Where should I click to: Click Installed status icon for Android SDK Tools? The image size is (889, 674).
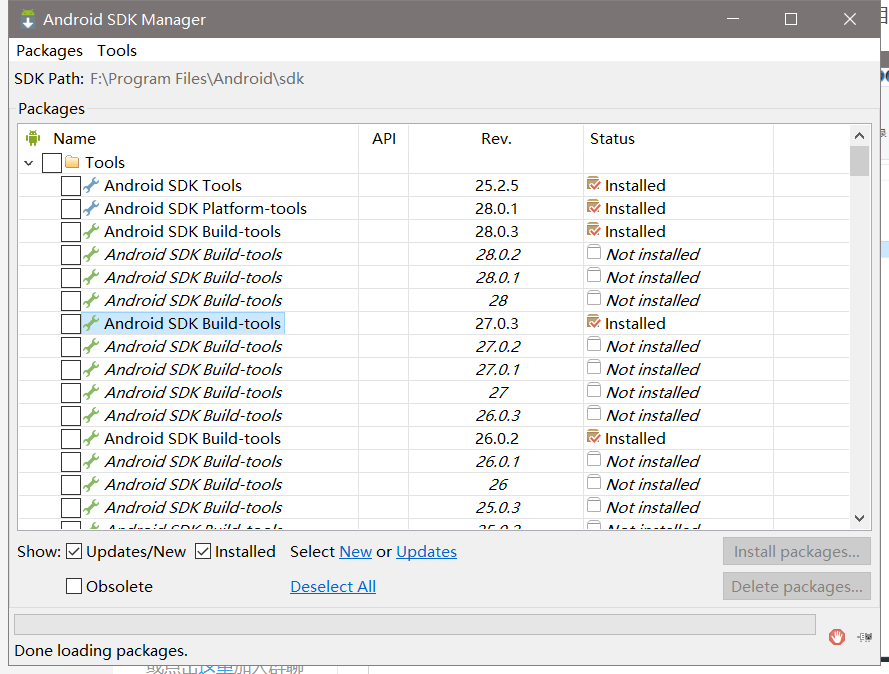coord(594,184)
